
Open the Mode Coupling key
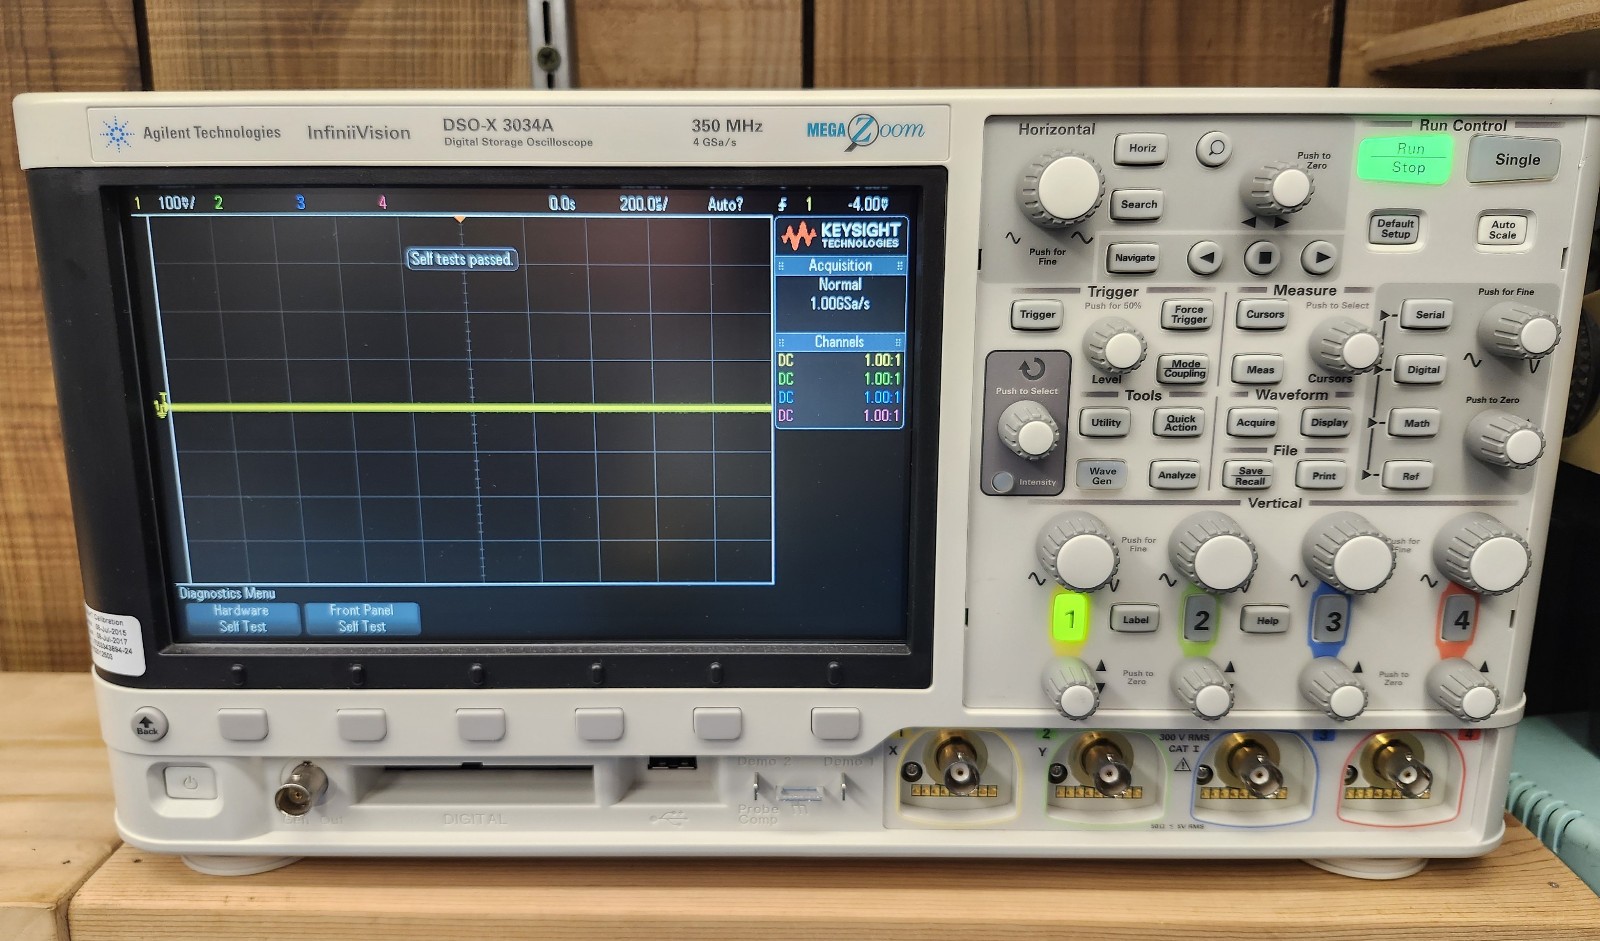click(x=1185, y=369)
